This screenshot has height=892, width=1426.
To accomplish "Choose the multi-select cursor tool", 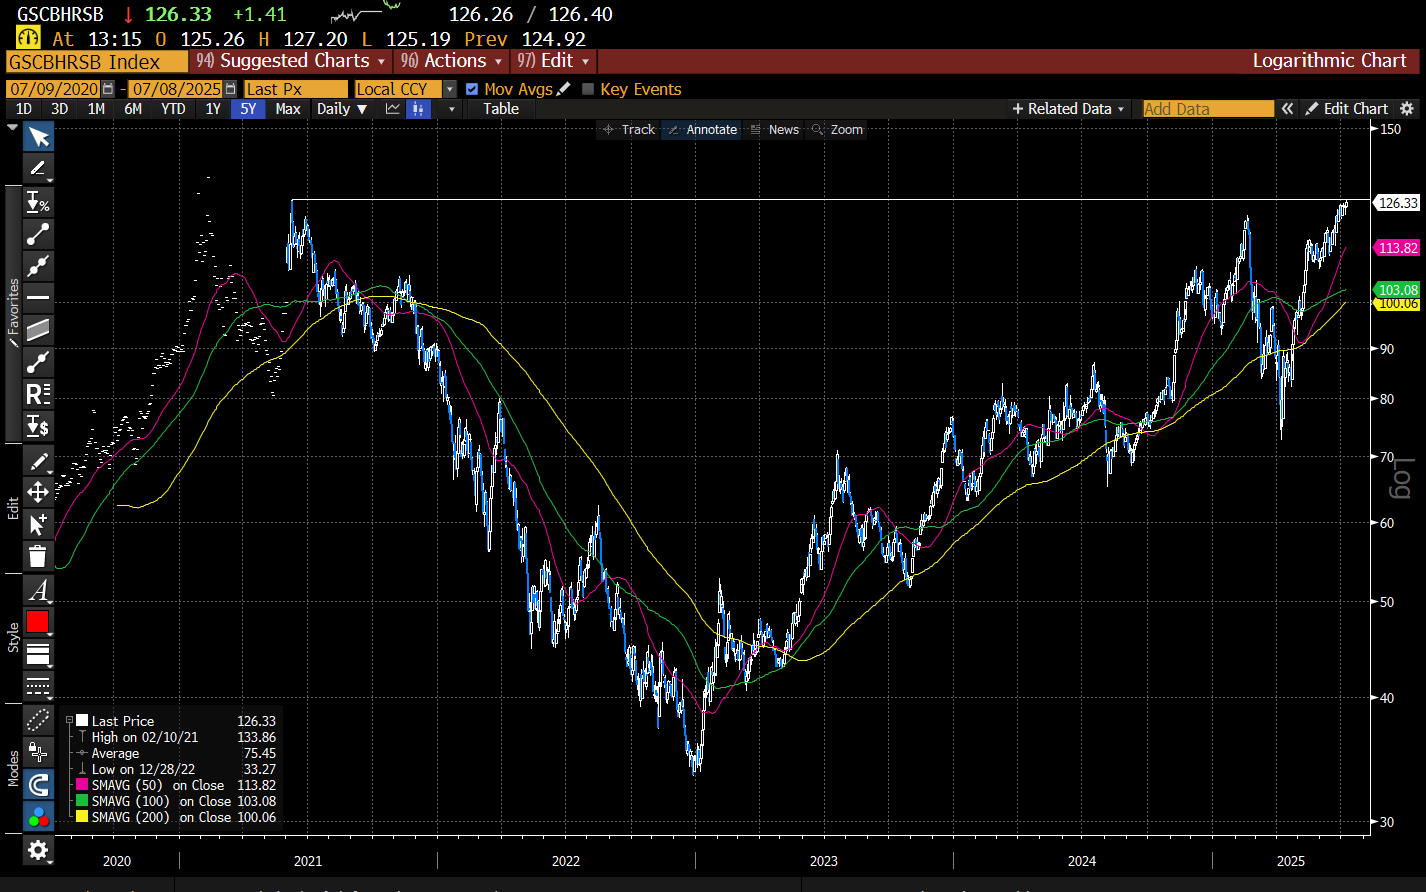I will [38, 524].
